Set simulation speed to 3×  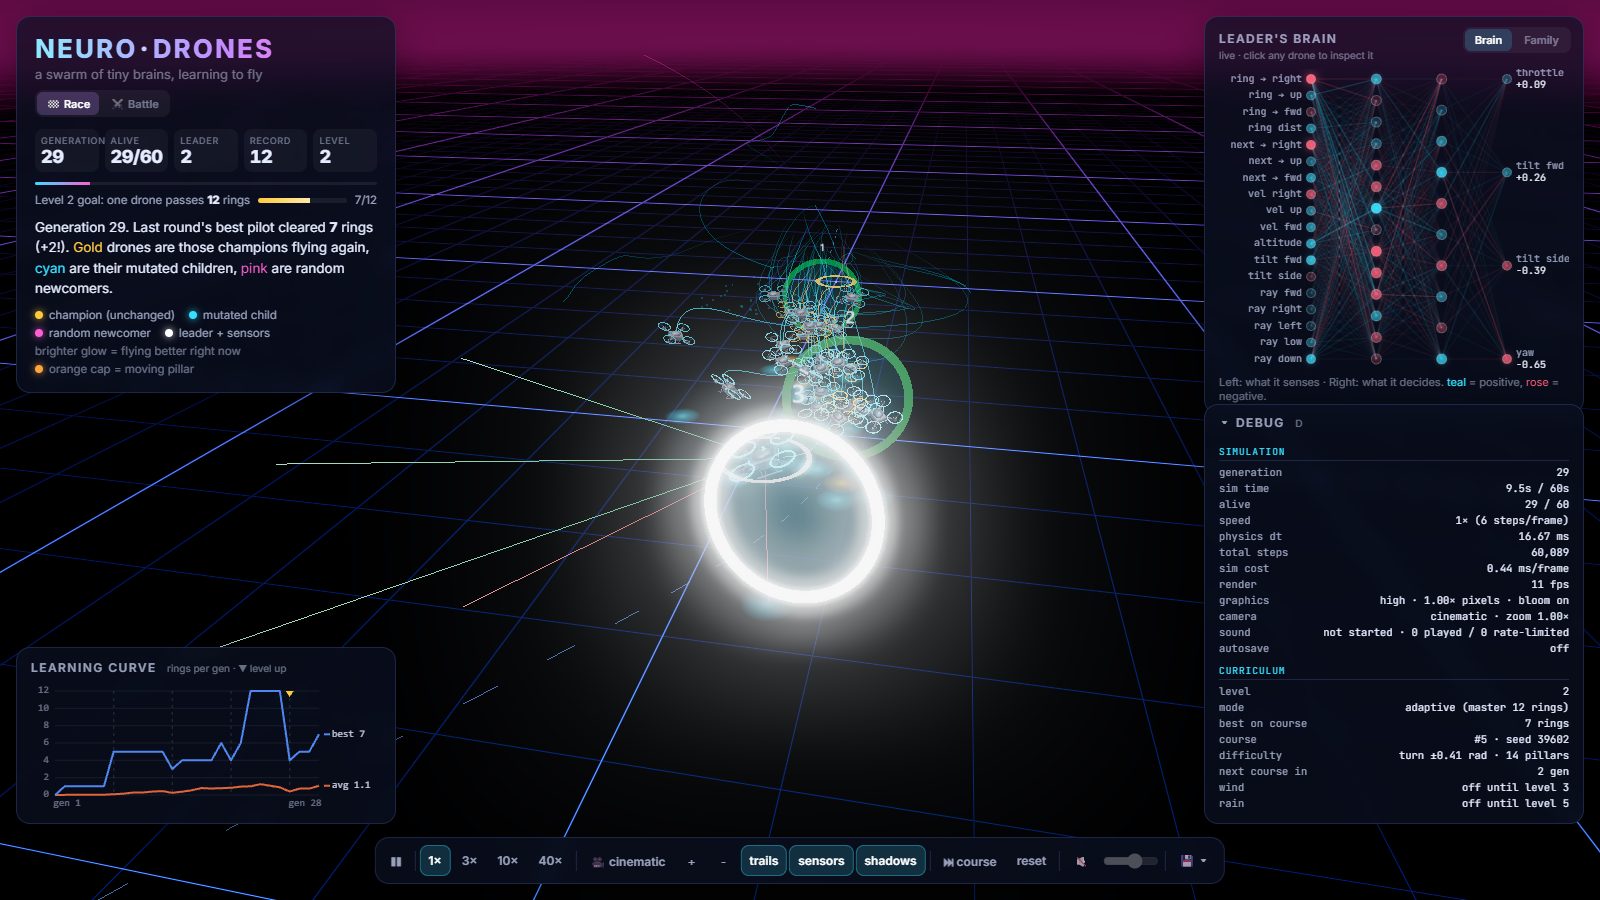[x=469, y=861]
